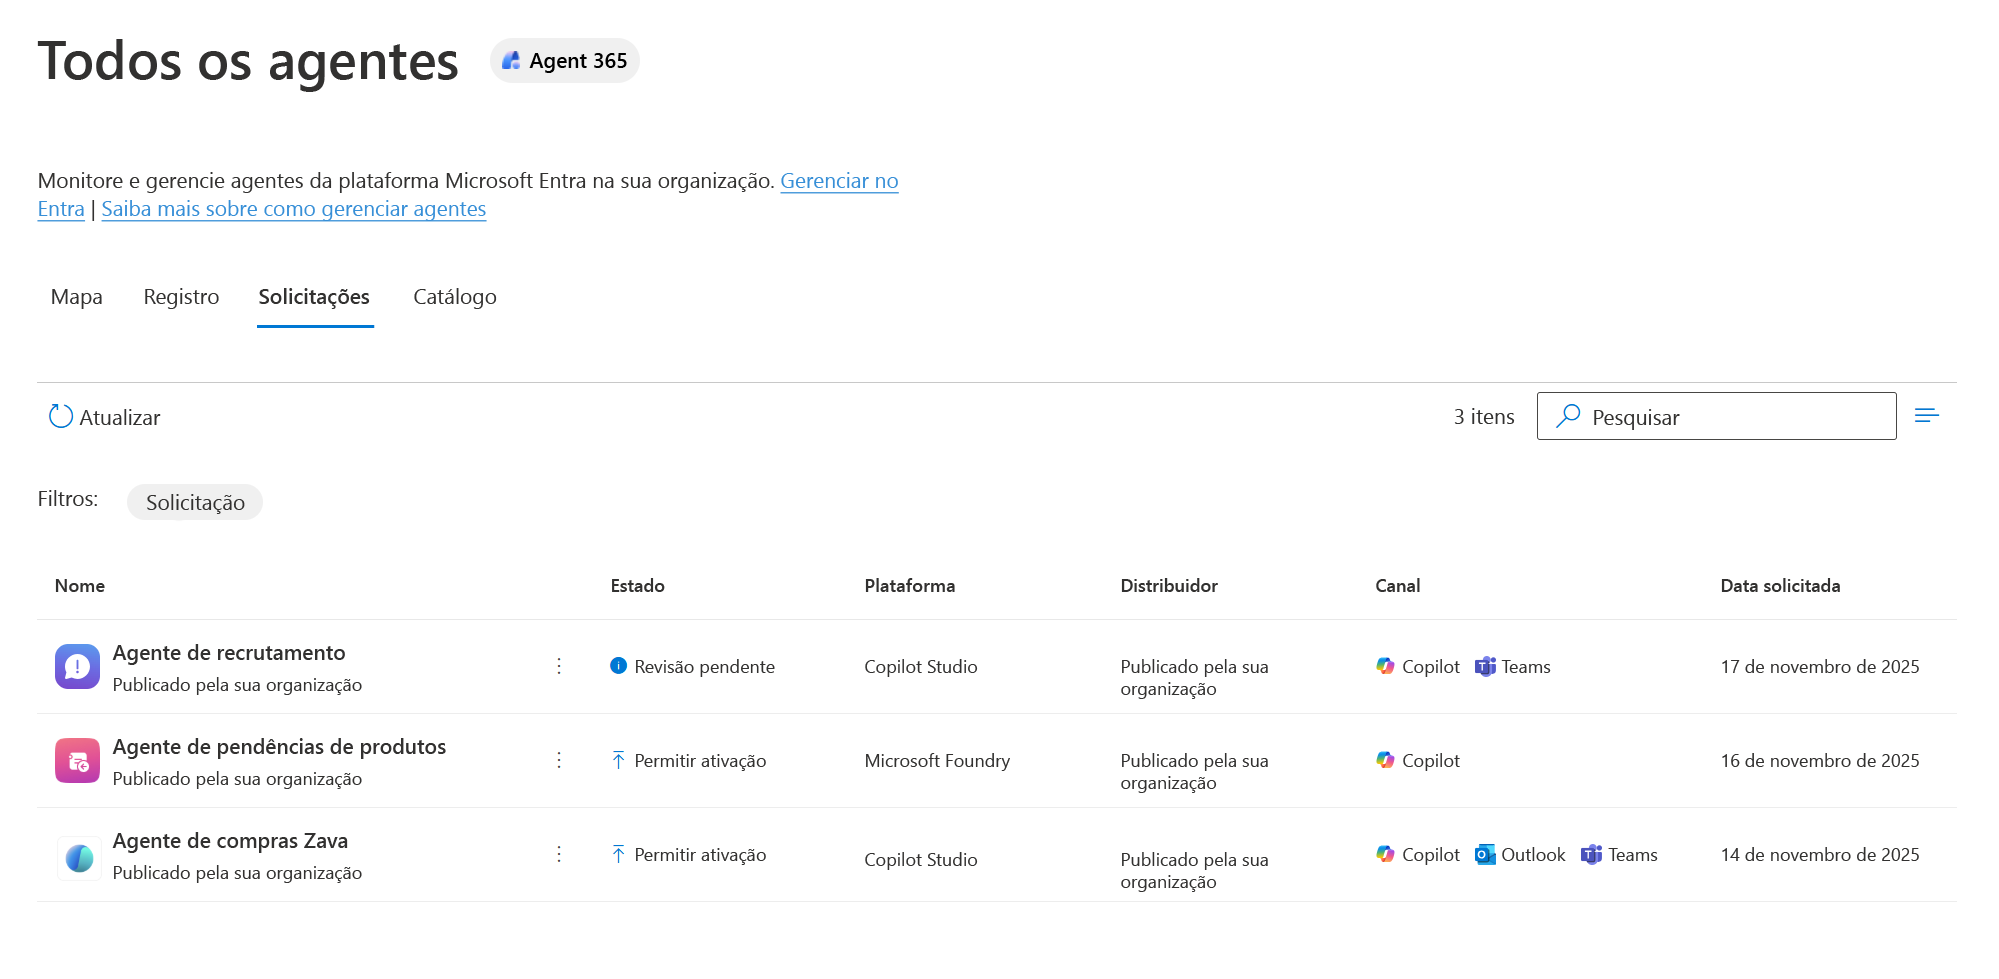1999x979 pixels.
Task: Switch to the Catálogo tab
Action: click(455, 297)
